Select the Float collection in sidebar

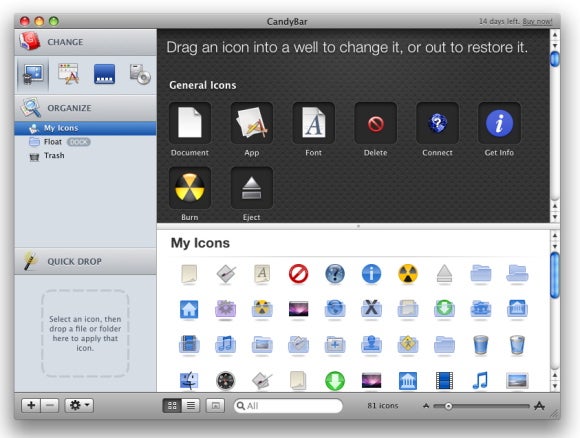[85, 142]
